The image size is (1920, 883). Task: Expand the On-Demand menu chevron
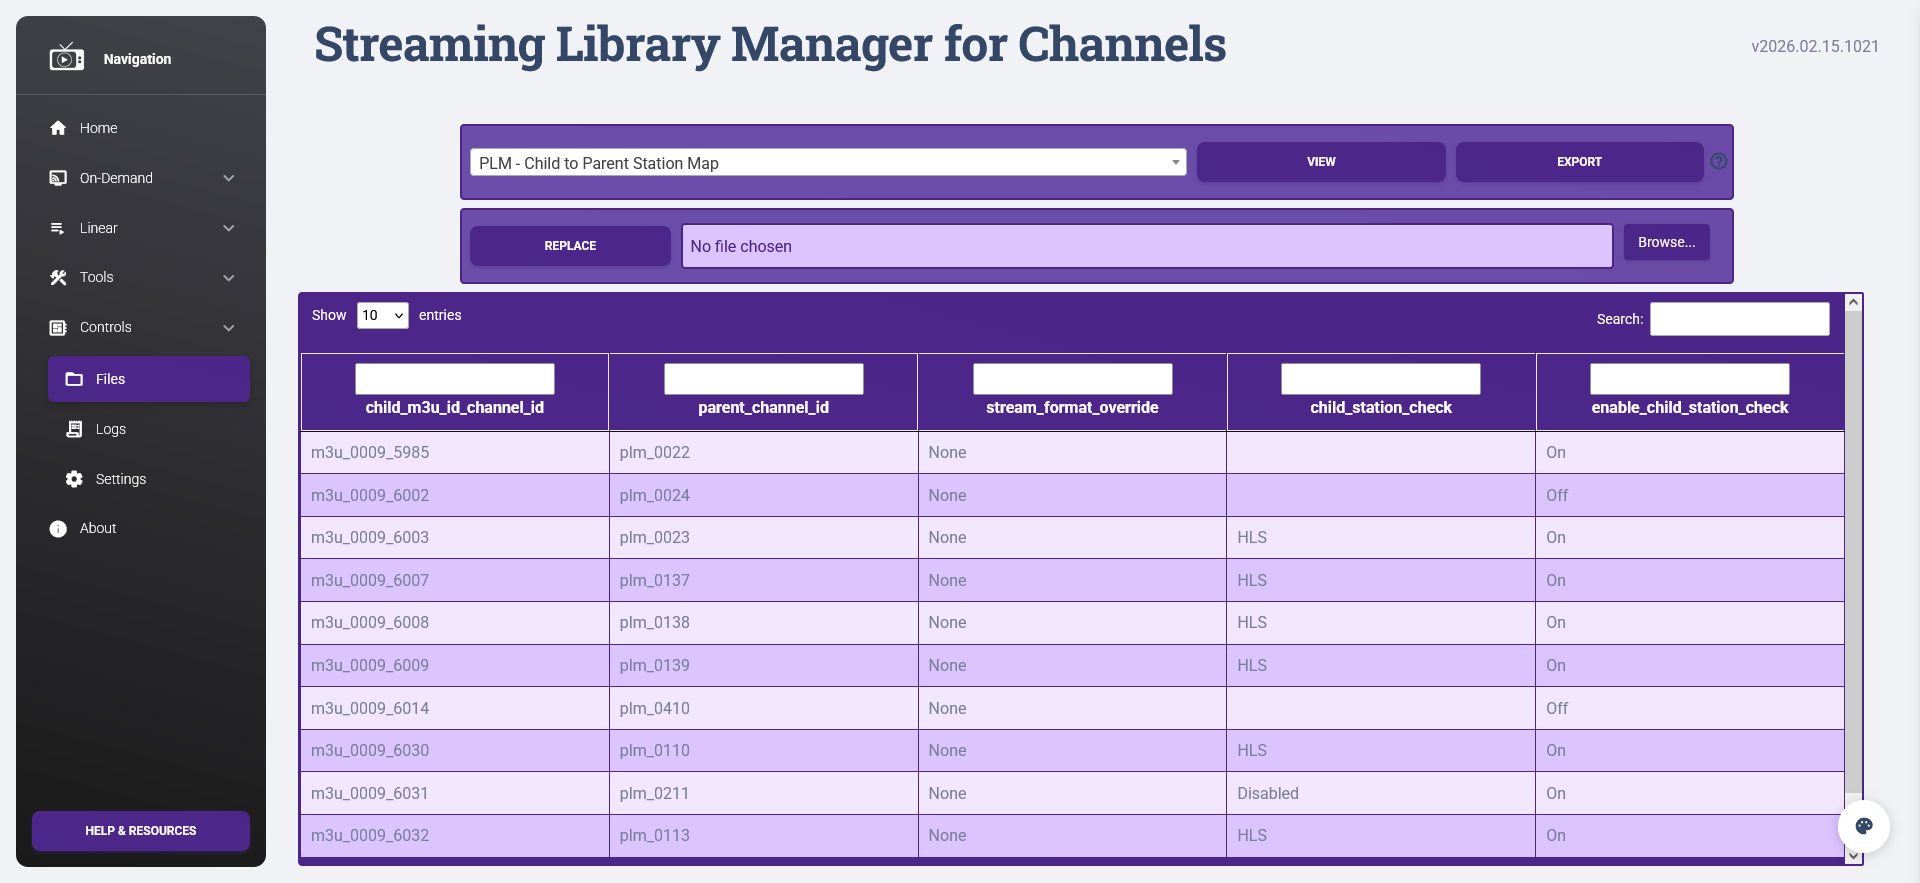[229, 178]
